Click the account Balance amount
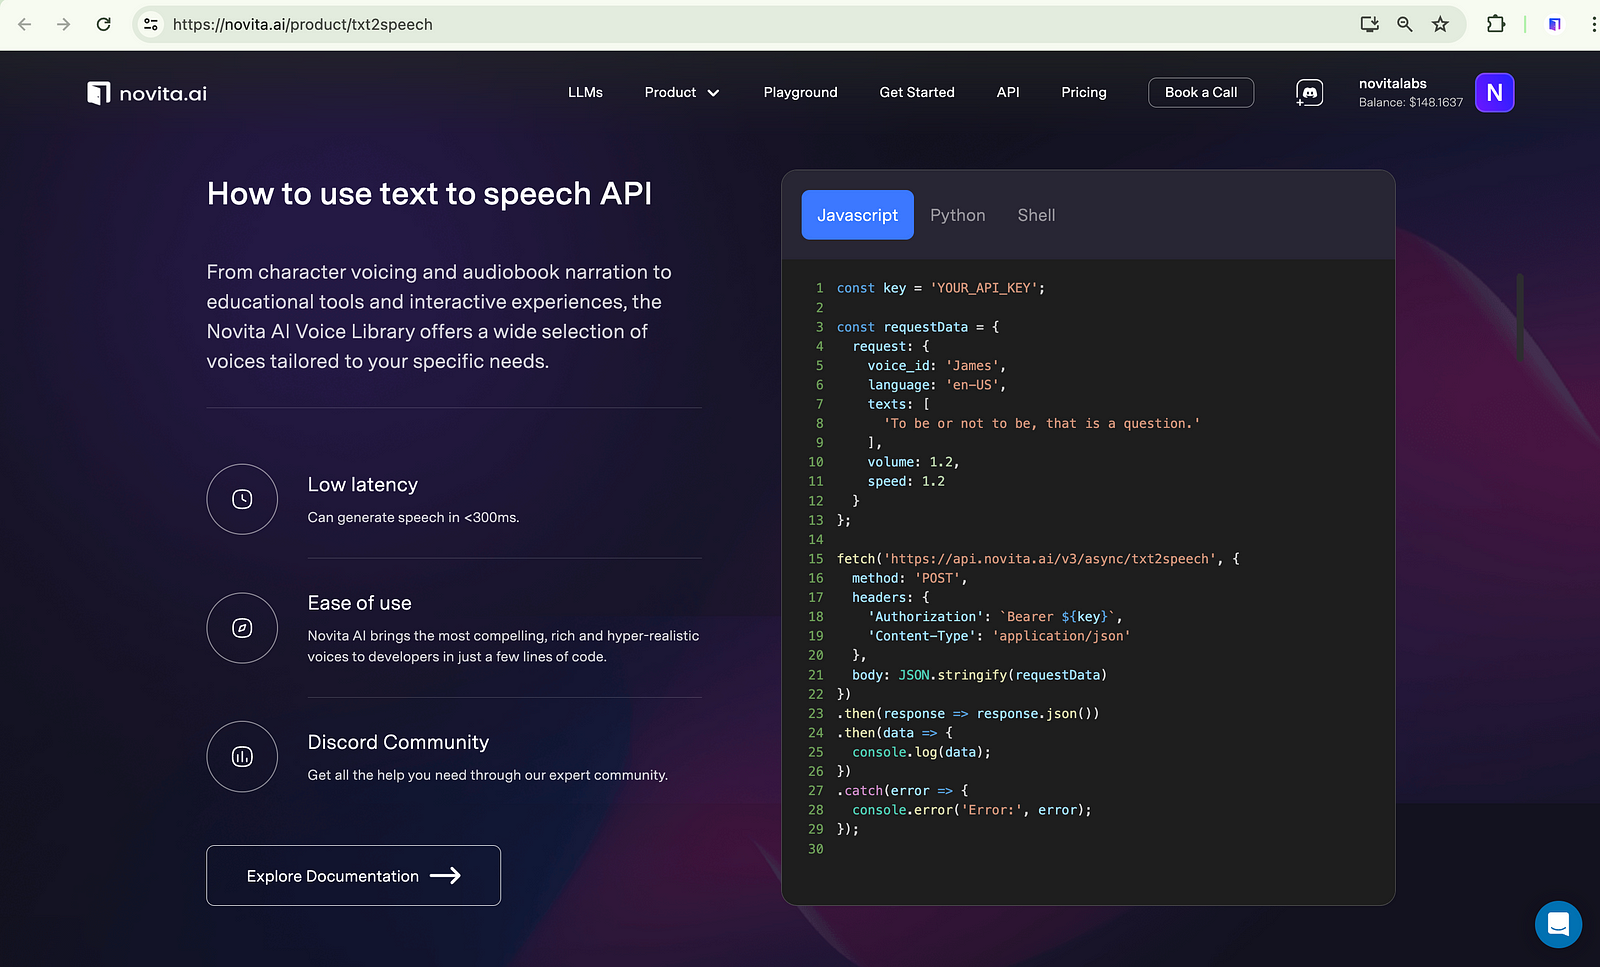Screen dimensions: 1600x967 tap(1410, 102)
